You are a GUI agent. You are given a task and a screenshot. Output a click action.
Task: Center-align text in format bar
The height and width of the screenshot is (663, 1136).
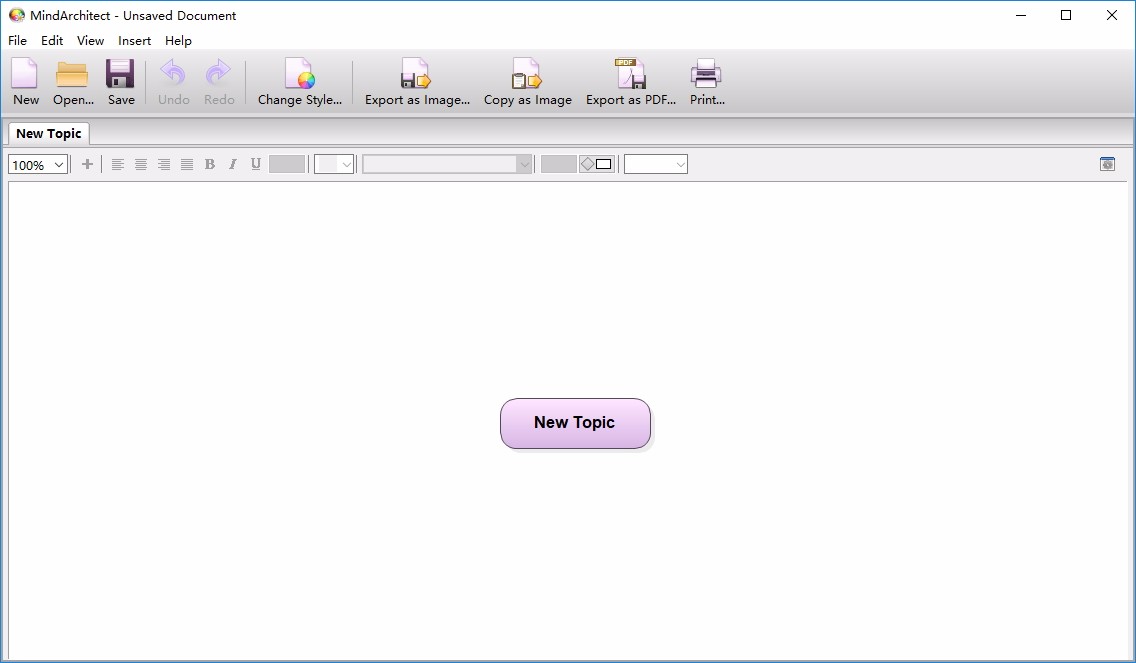141,164
